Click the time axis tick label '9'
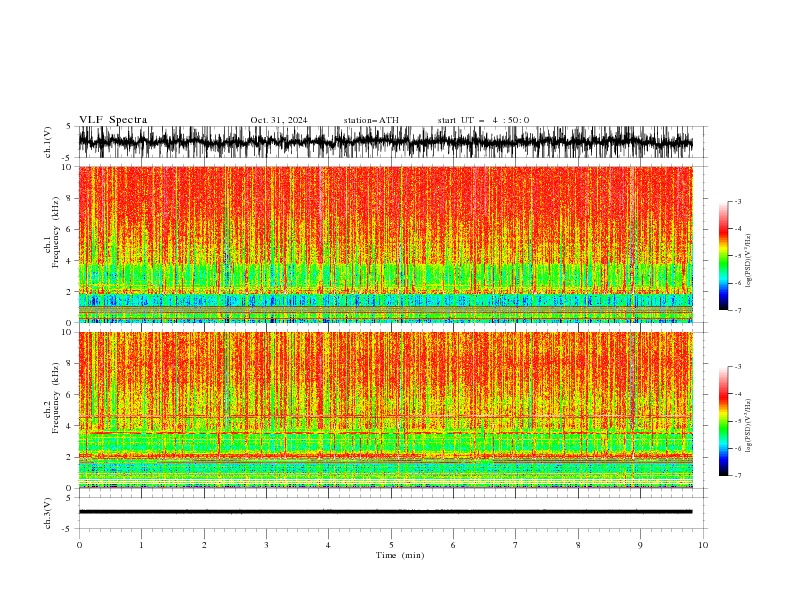792x612 pixels. [640, 545]
